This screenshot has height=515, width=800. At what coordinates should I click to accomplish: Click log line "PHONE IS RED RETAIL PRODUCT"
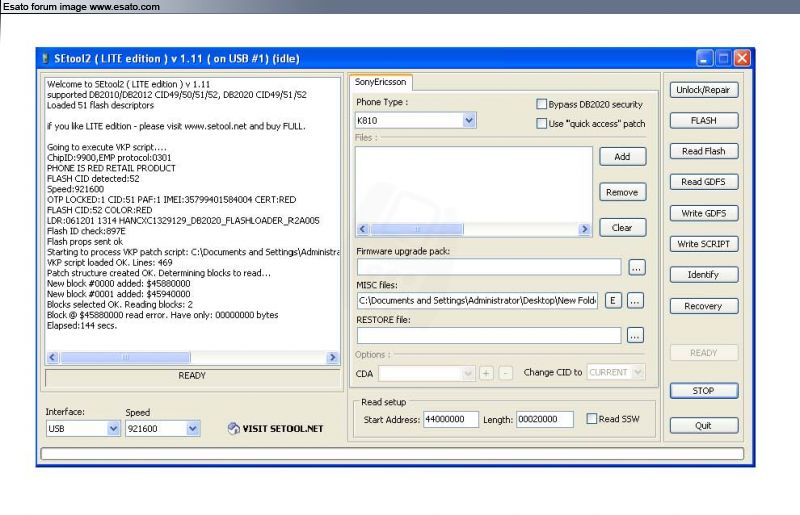[111, 168]
